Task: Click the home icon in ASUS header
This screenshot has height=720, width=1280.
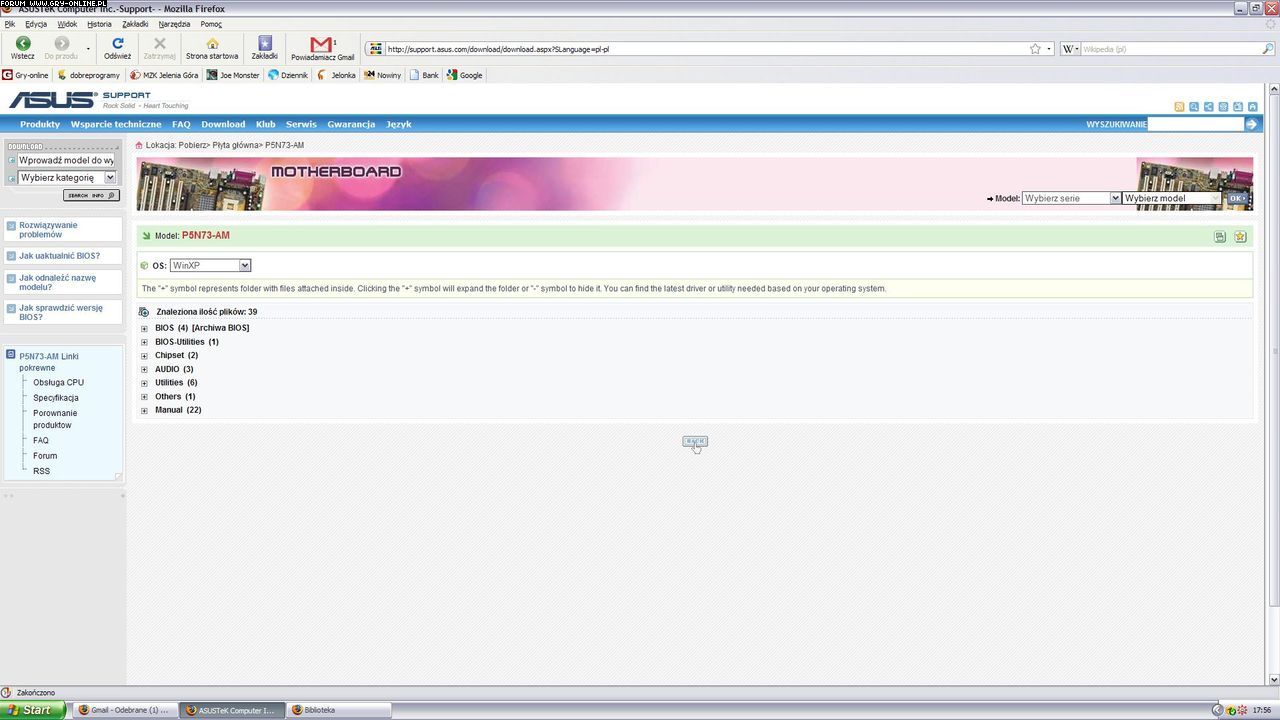Action: point(1253,106)
